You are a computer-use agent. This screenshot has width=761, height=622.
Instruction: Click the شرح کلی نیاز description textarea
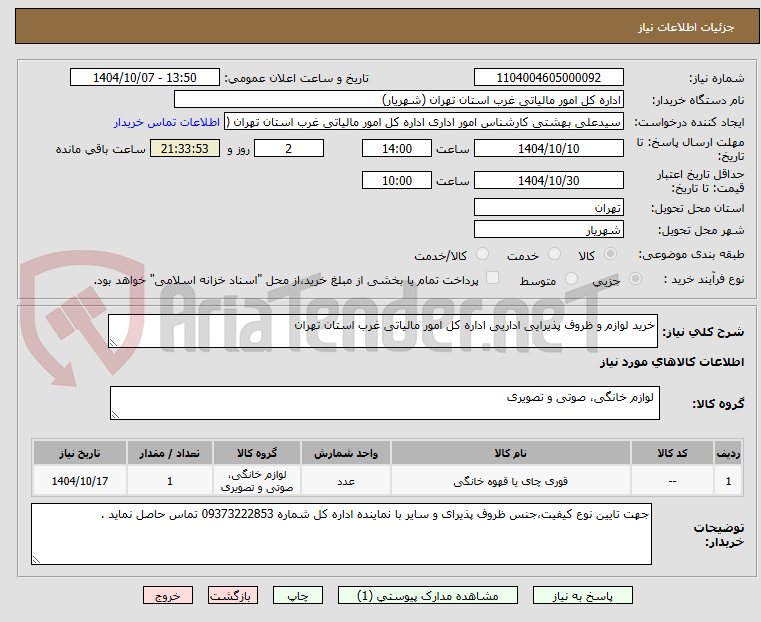click(382, 331)
